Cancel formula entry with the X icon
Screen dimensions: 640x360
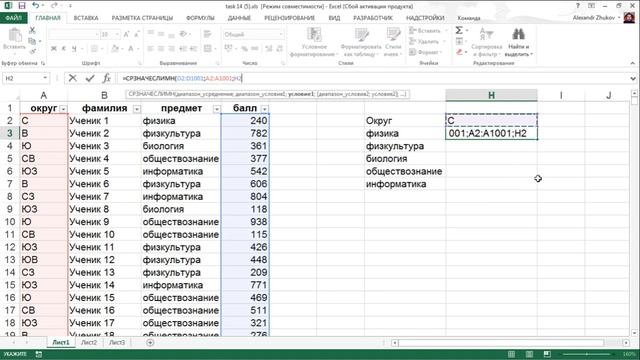tap(73, 78)
